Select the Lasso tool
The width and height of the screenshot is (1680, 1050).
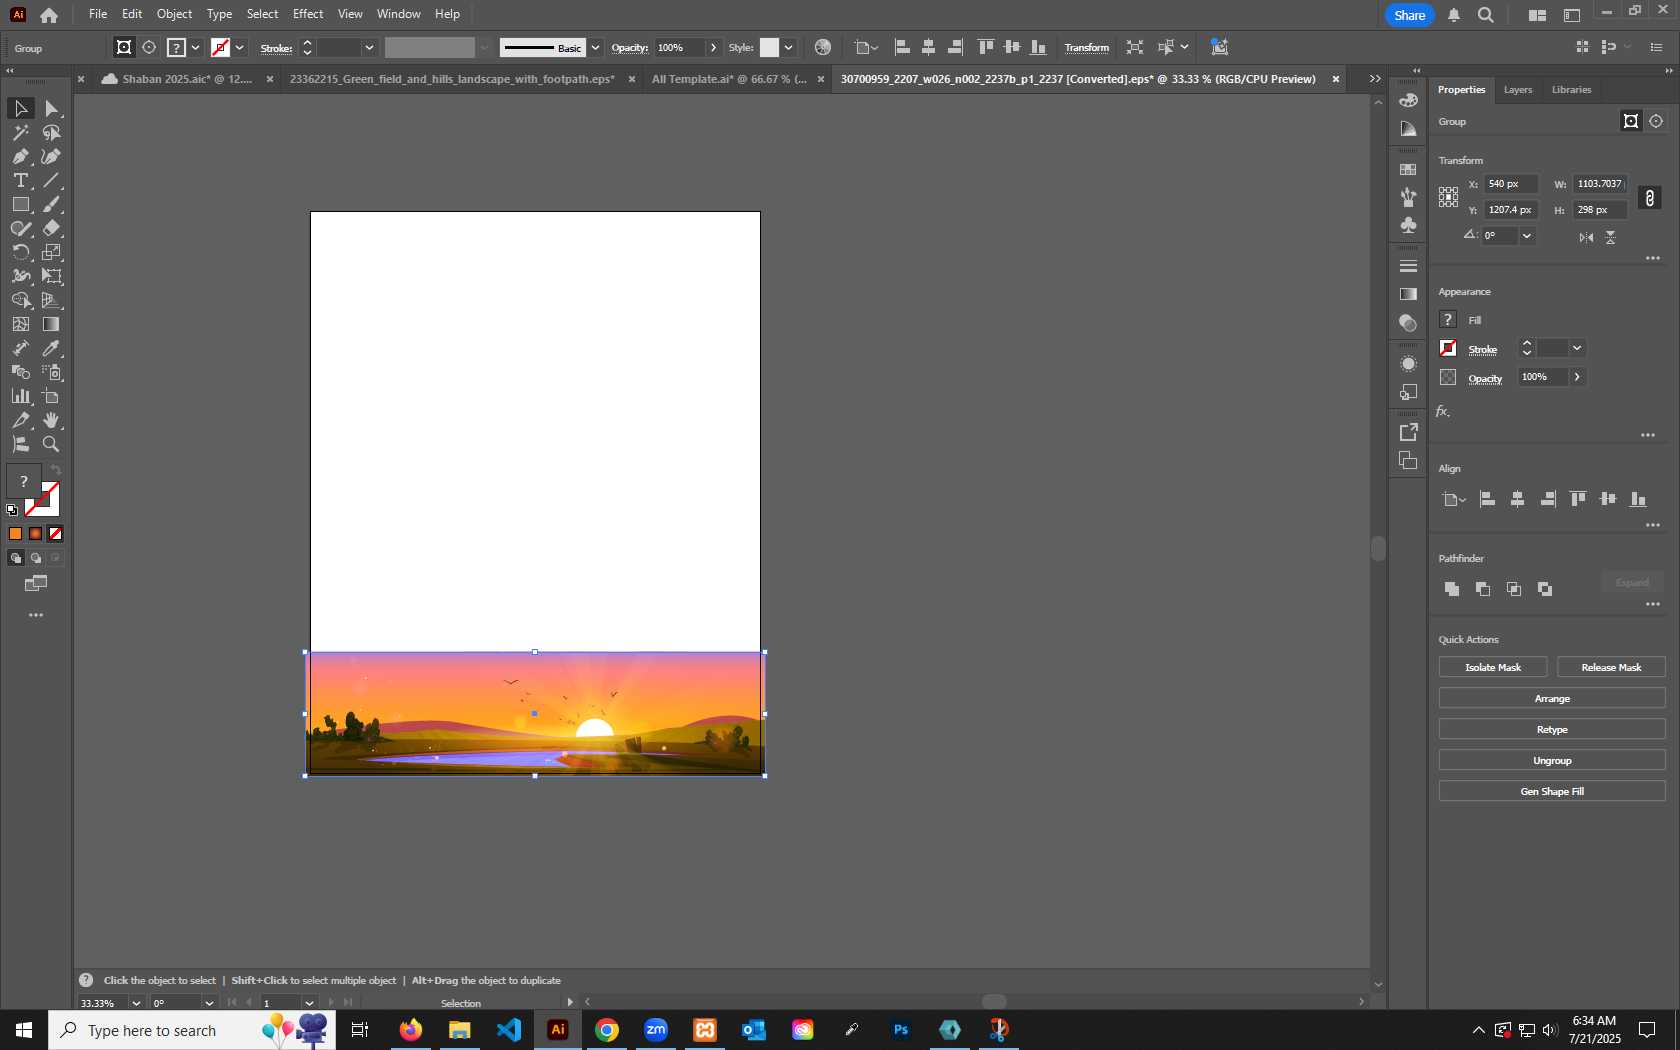pos(52,132)
